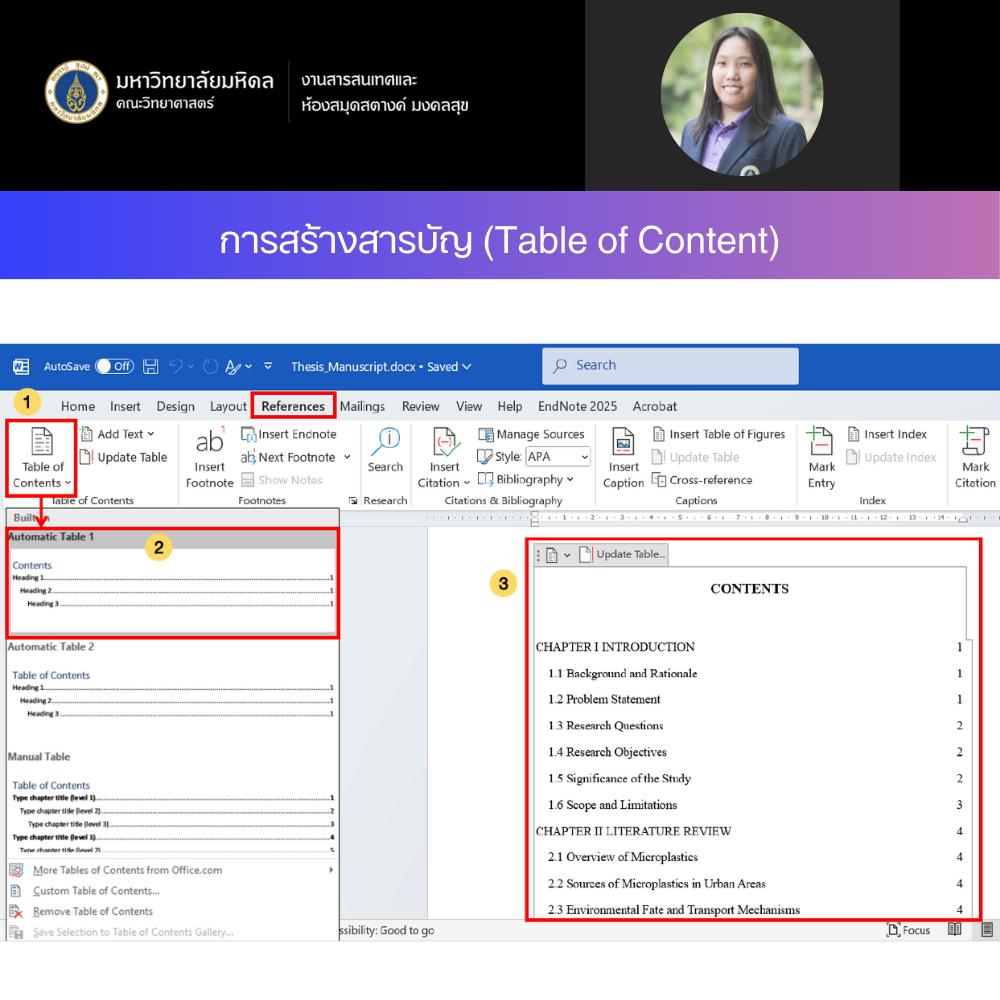Click Manage Sources in the ribbon
This screenshot has width=1000, height=1000.
531,434
